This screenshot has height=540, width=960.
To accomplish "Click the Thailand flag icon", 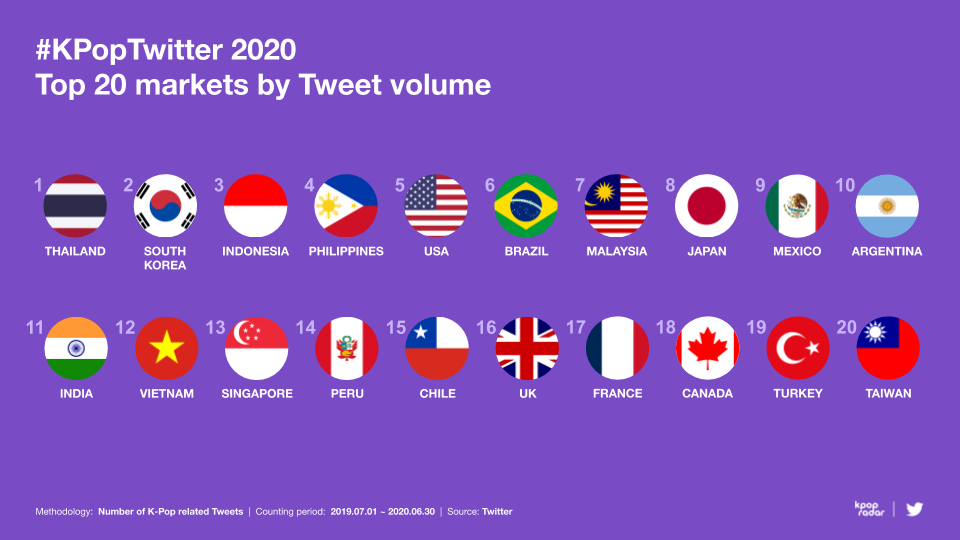I will 75,206.
